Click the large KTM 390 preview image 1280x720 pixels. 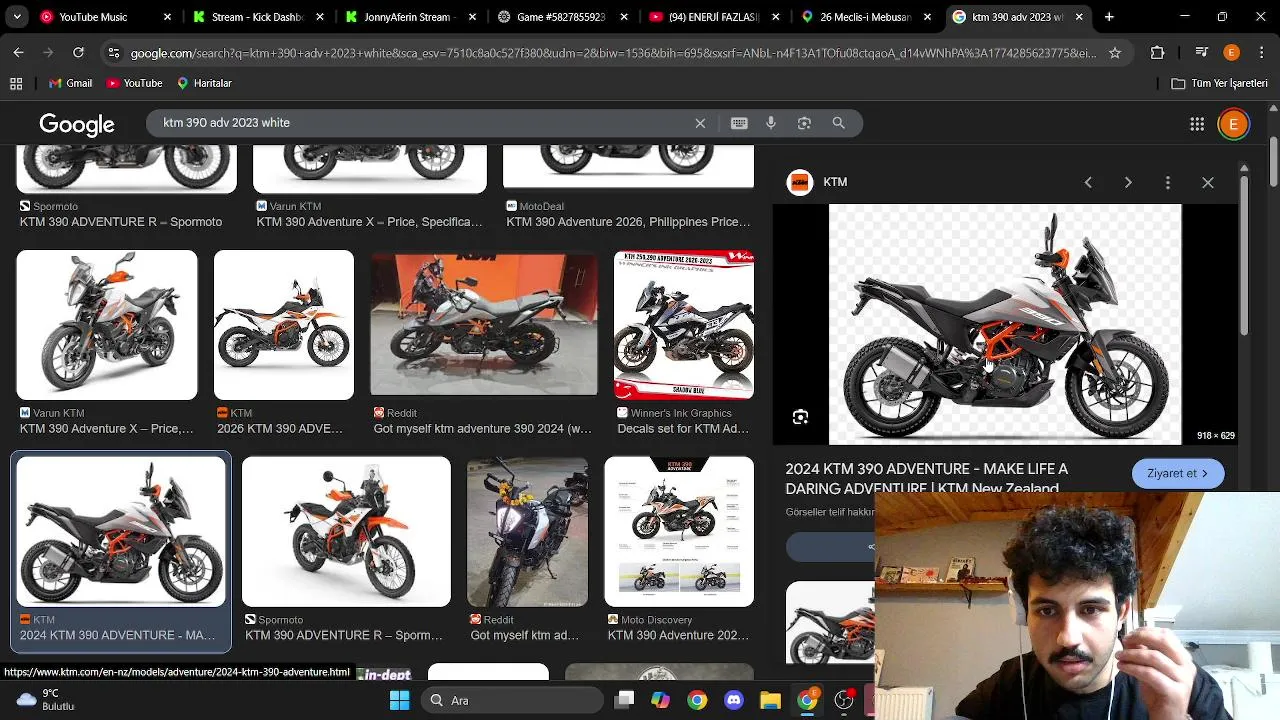1005,325
